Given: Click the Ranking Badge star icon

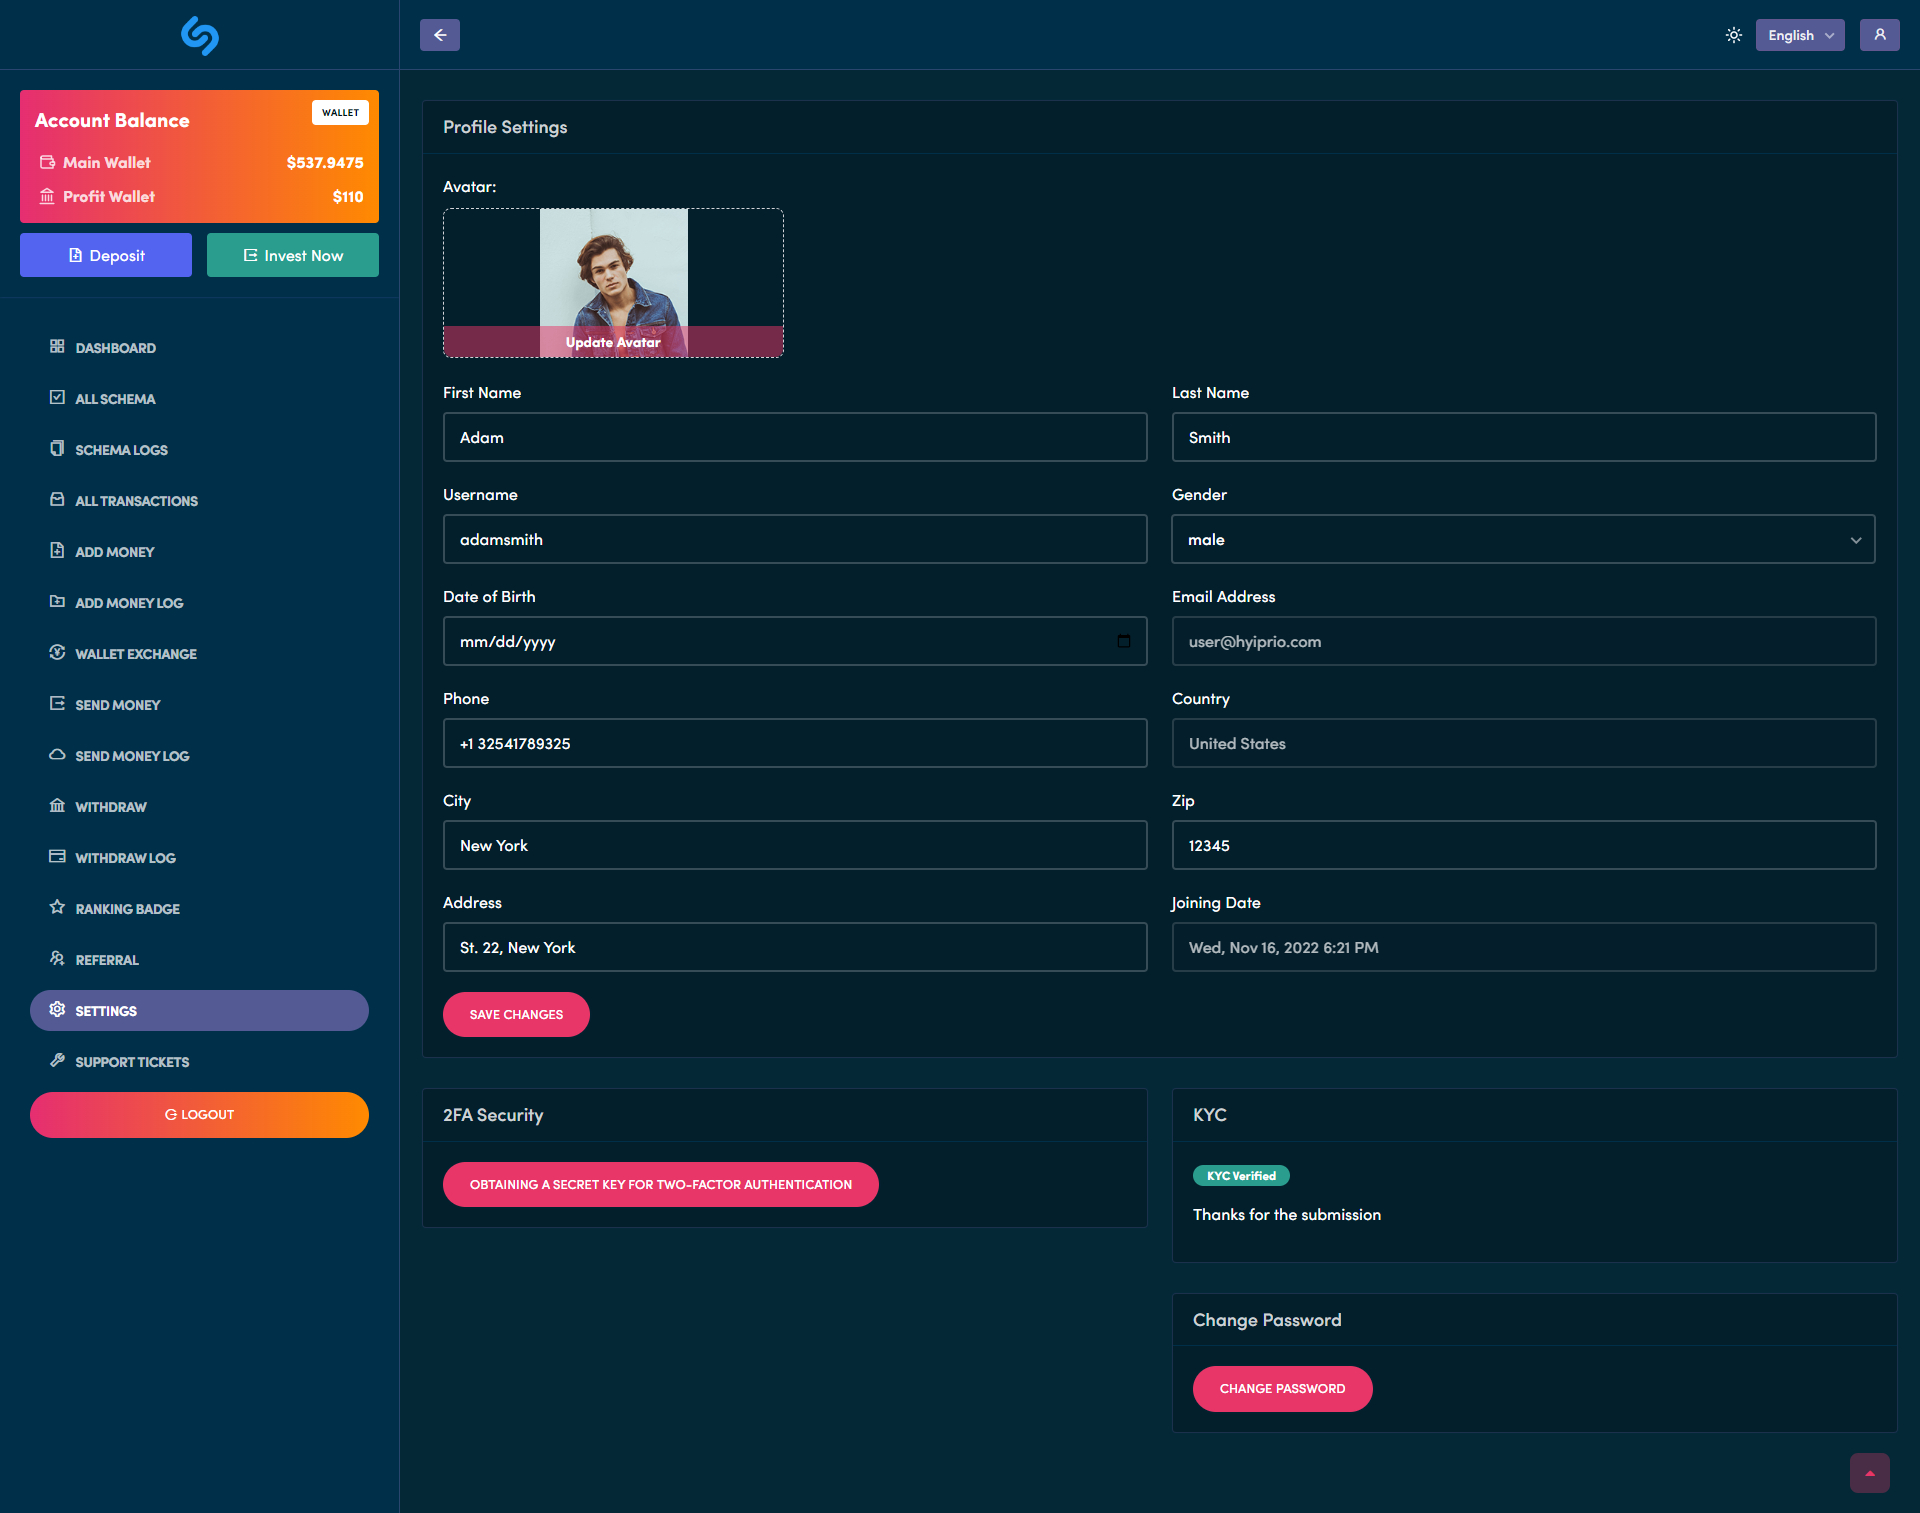Looking at the screenshot, I should pos(56,907).
